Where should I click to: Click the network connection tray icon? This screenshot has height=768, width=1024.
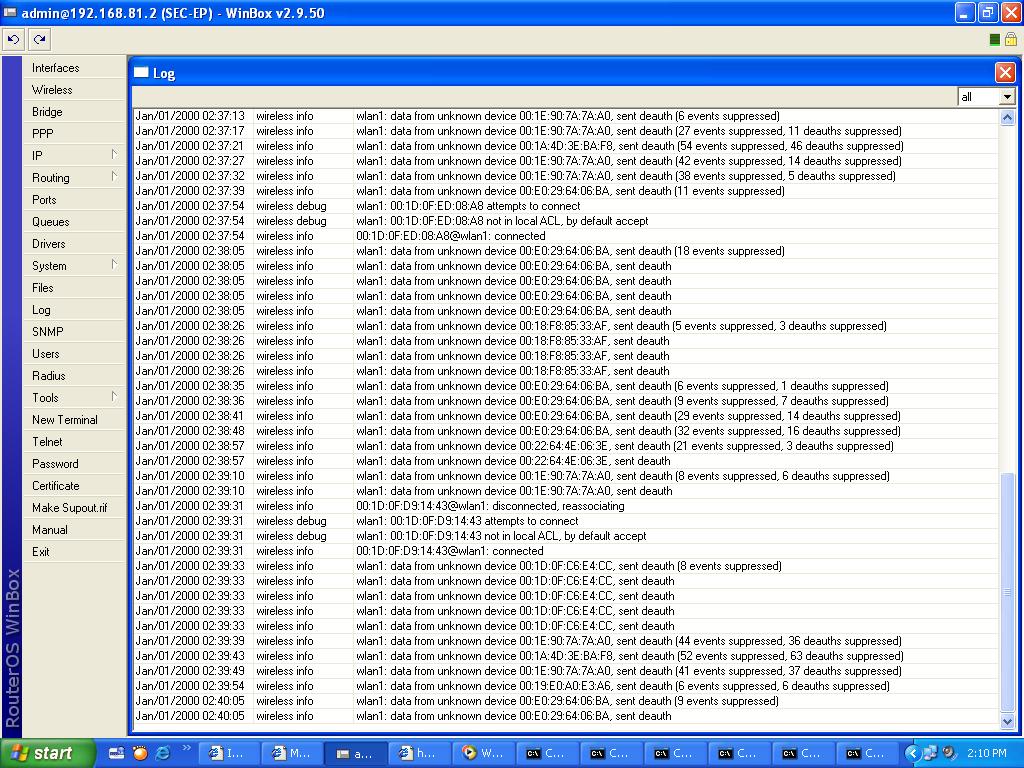[930, 753]
